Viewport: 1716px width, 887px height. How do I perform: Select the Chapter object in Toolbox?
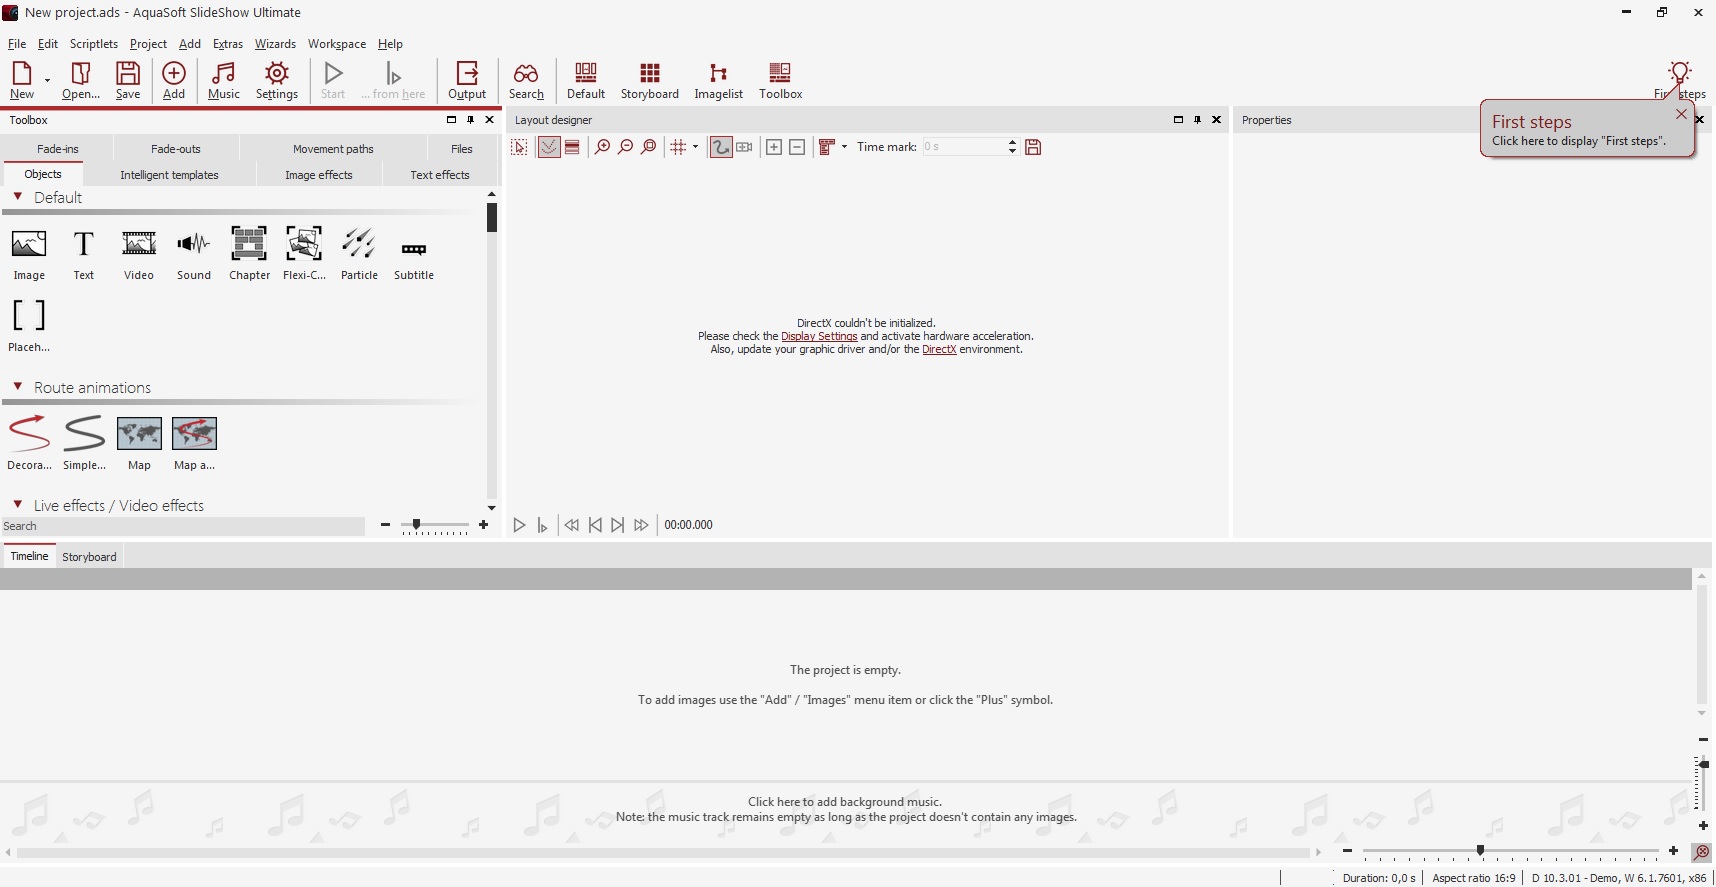[x=249, y=254]
